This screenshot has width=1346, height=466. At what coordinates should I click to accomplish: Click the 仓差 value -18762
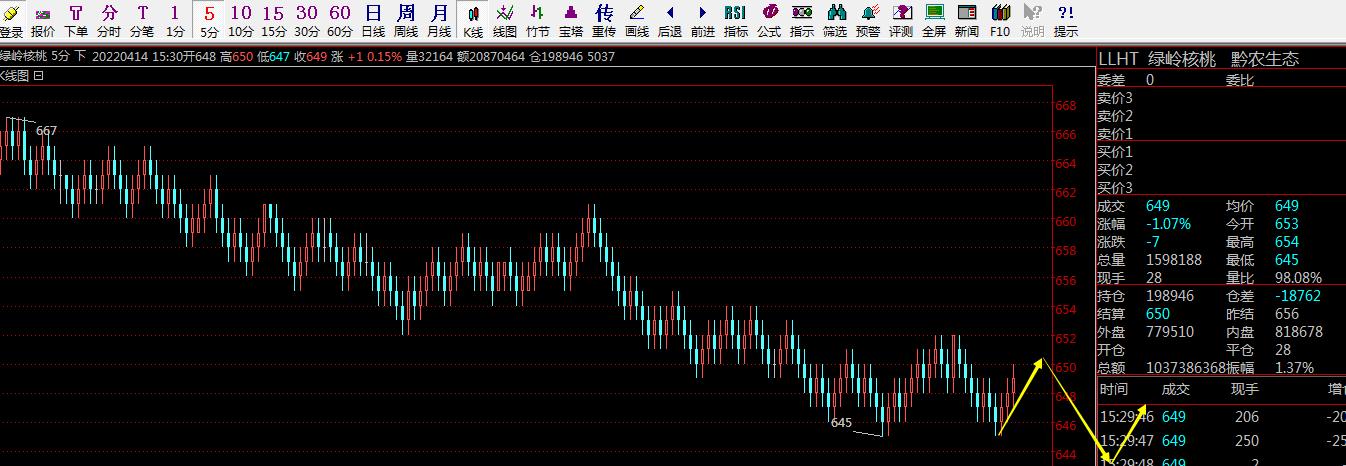(1298, 296)
